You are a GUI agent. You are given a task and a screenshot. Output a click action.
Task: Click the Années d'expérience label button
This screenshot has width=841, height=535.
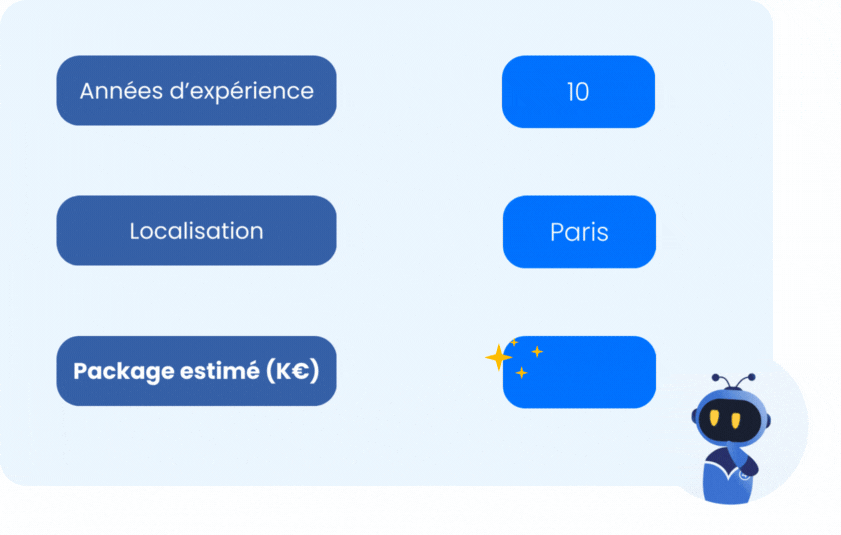click(196, 91)
